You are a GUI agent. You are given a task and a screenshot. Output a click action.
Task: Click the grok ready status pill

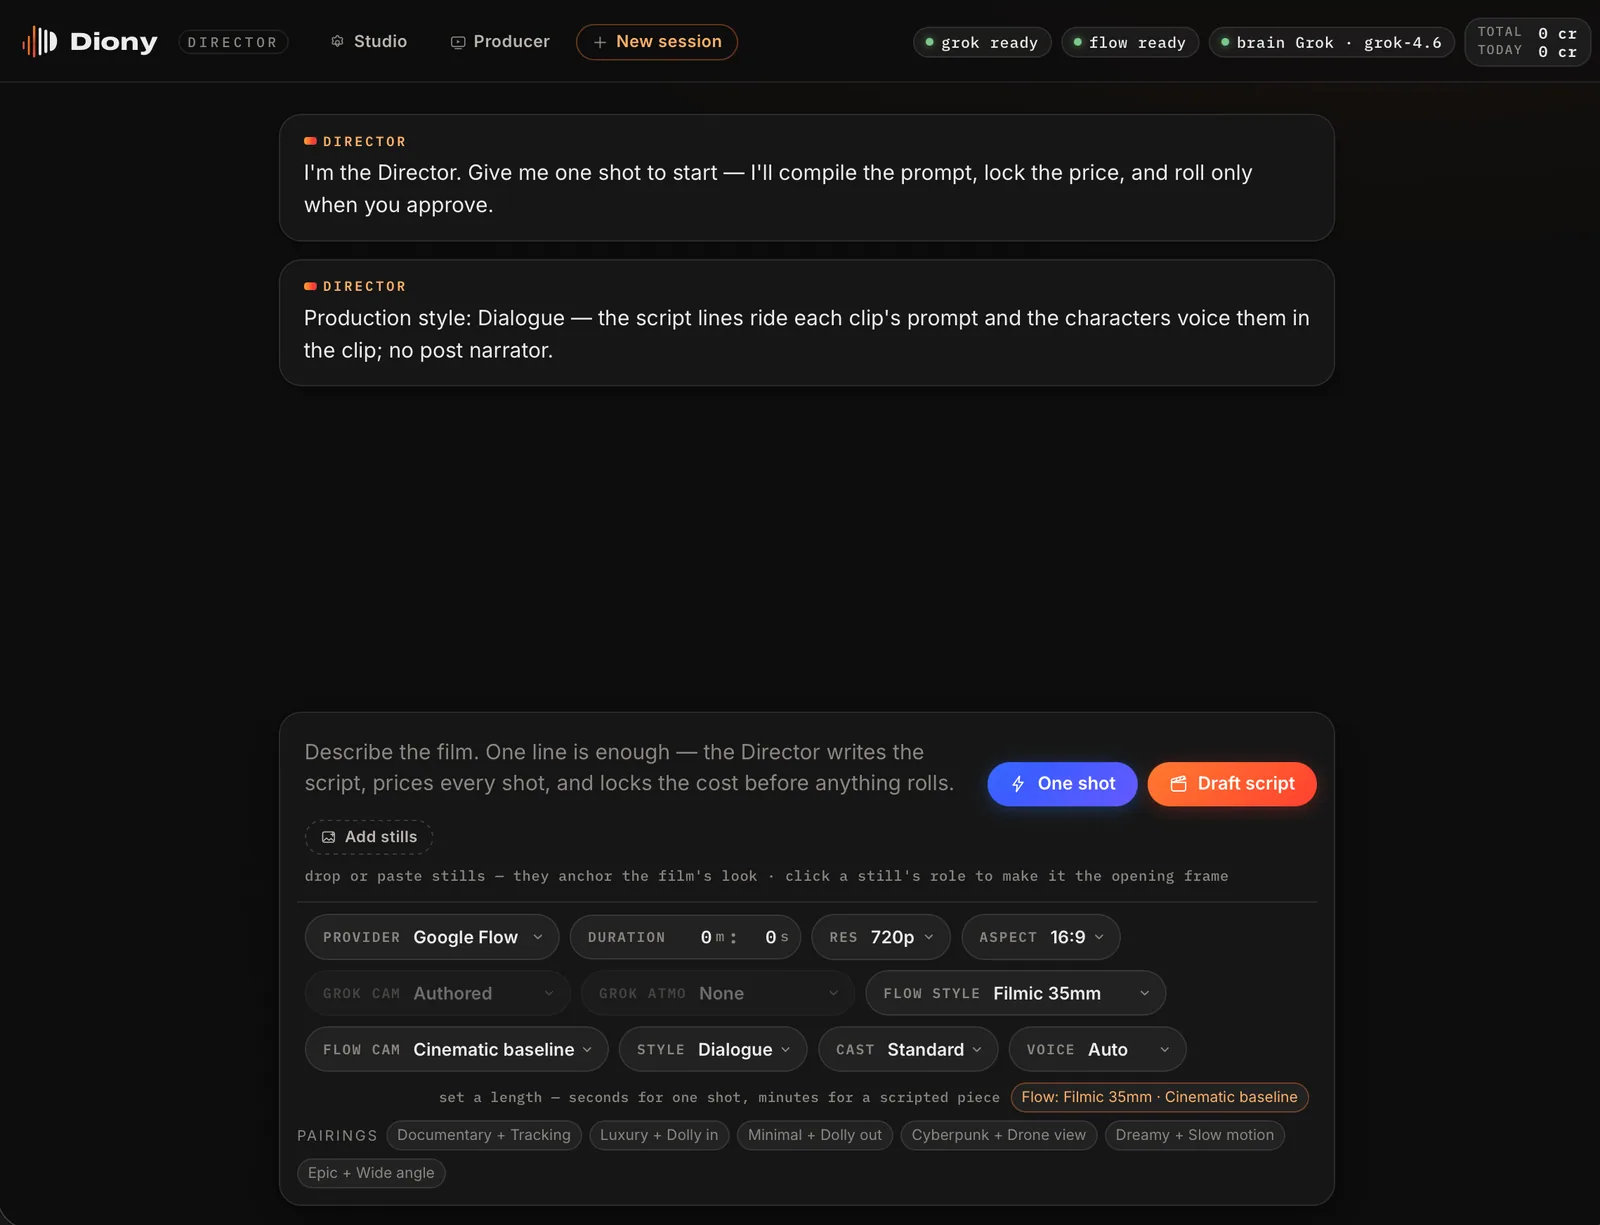point(982,42)
